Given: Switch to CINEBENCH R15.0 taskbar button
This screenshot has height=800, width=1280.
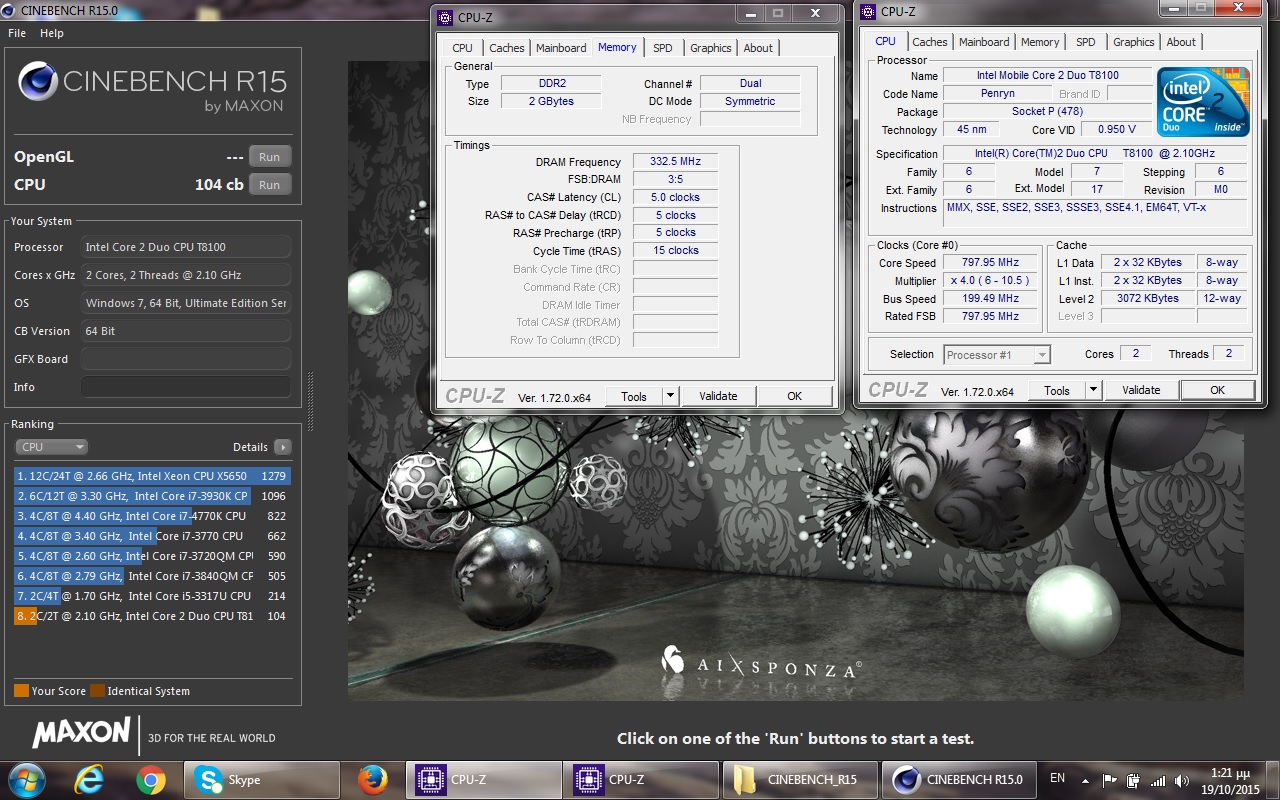Looking at the screenshot, I should tap(957, 780).
